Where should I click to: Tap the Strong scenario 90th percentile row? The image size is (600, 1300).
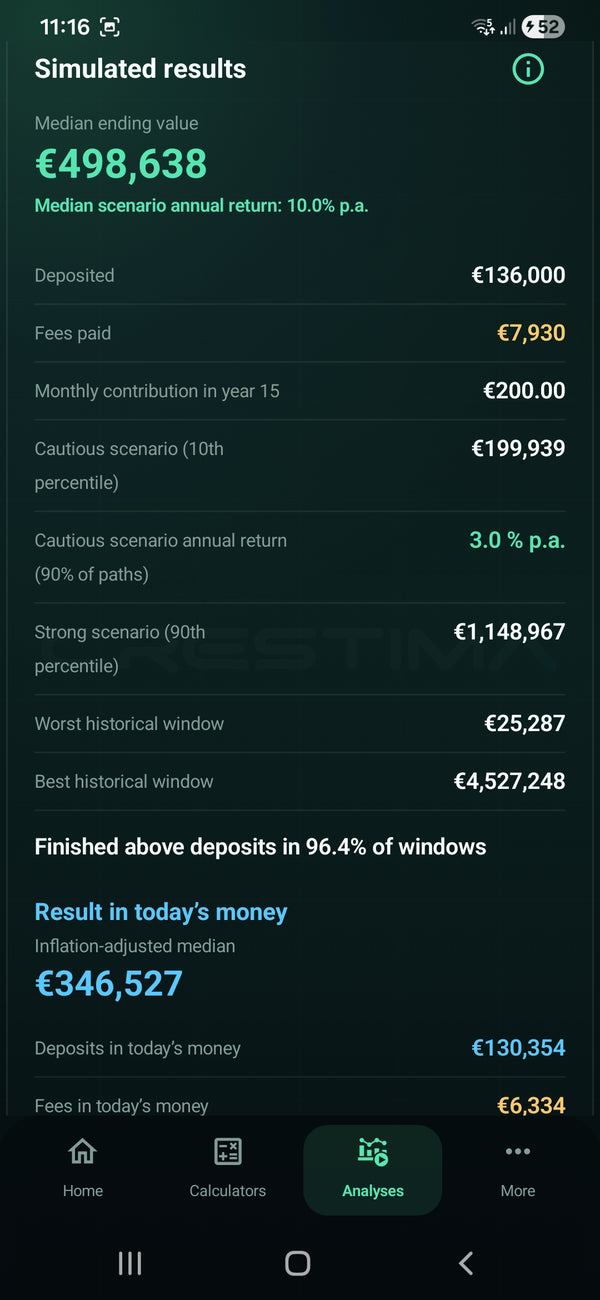[300, 649]
